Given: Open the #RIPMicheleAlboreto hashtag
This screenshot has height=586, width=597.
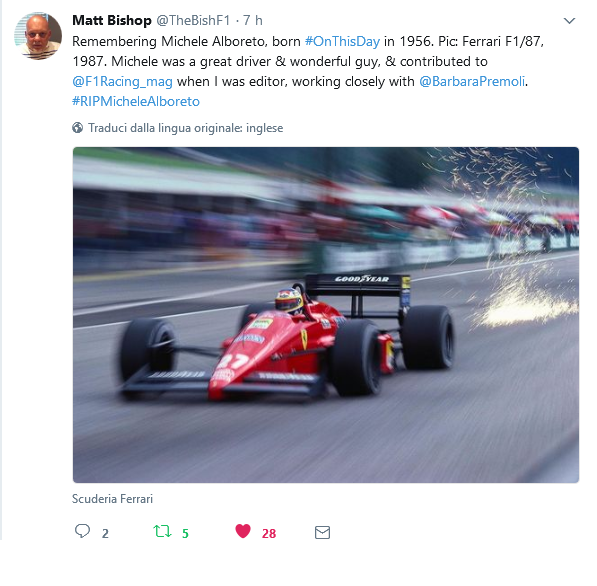Looking at the screenshot, I should [136, 102].
